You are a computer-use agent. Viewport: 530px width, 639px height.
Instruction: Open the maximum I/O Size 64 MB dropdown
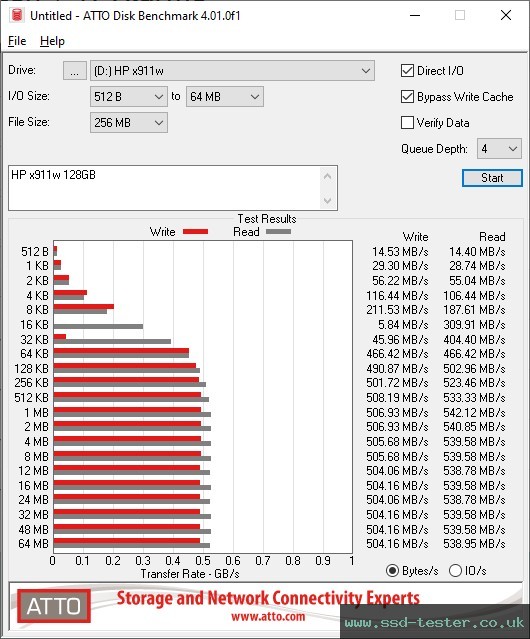click(x=225, y=97)
